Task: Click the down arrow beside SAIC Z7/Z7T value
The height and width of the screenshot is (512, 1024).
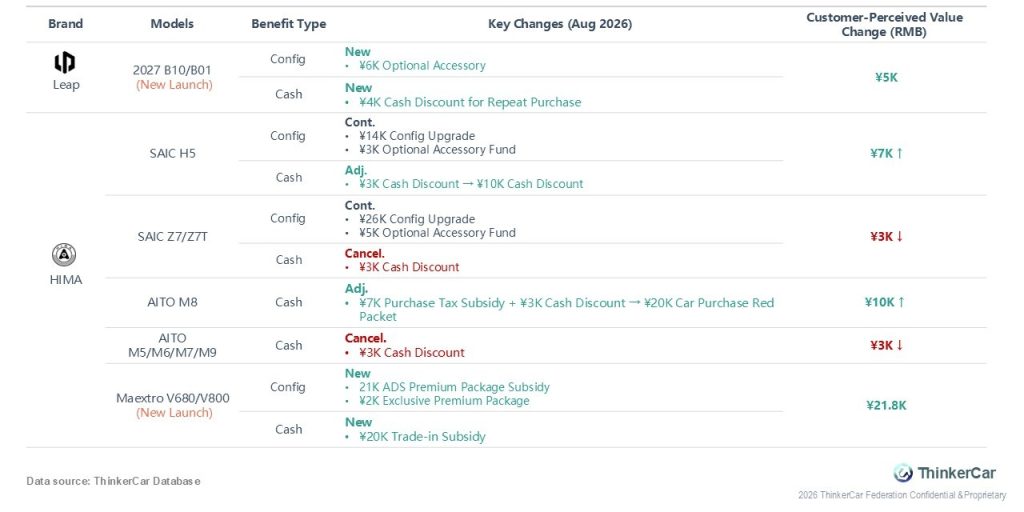Action: 899,236
